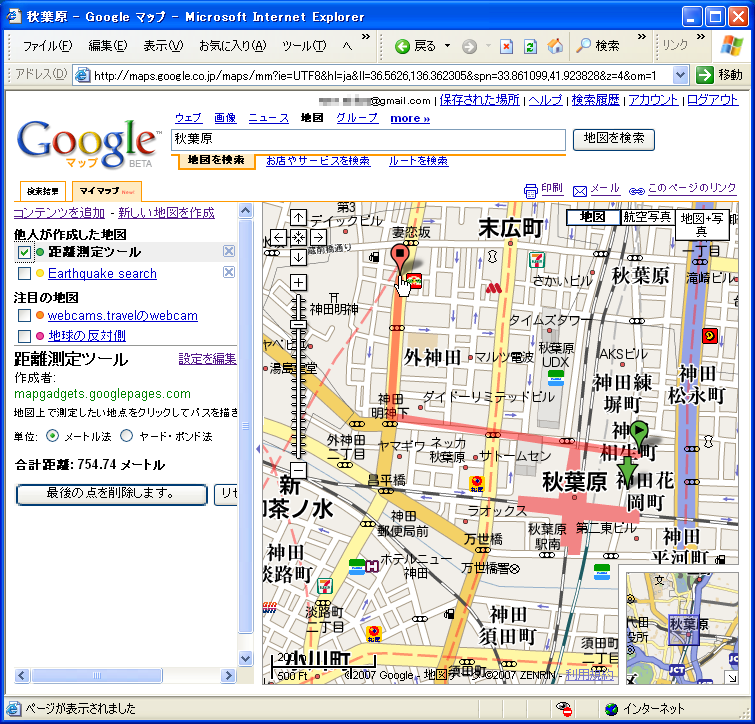
Task: Enable the webcams.travel webcam checkbox
Action: [24, 315]
